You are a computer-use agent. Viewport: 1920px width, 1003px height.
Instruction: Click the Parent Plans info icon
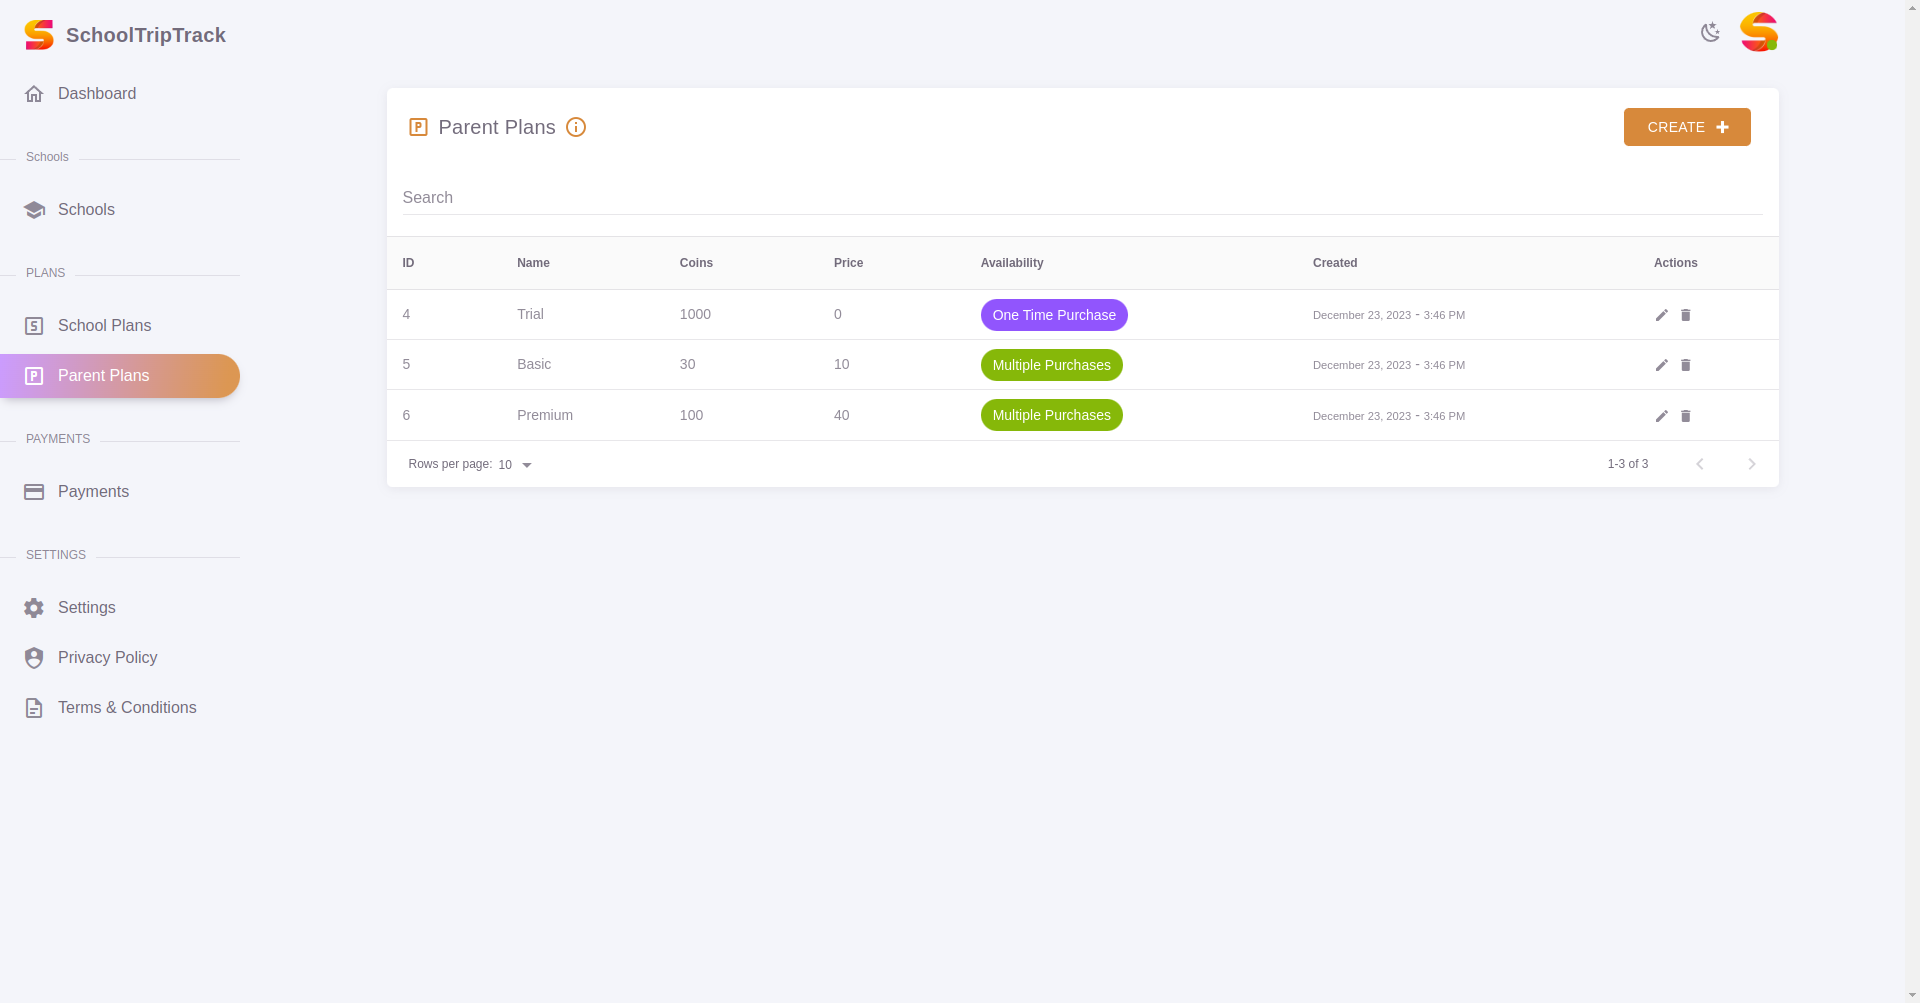tap(576, 127)
